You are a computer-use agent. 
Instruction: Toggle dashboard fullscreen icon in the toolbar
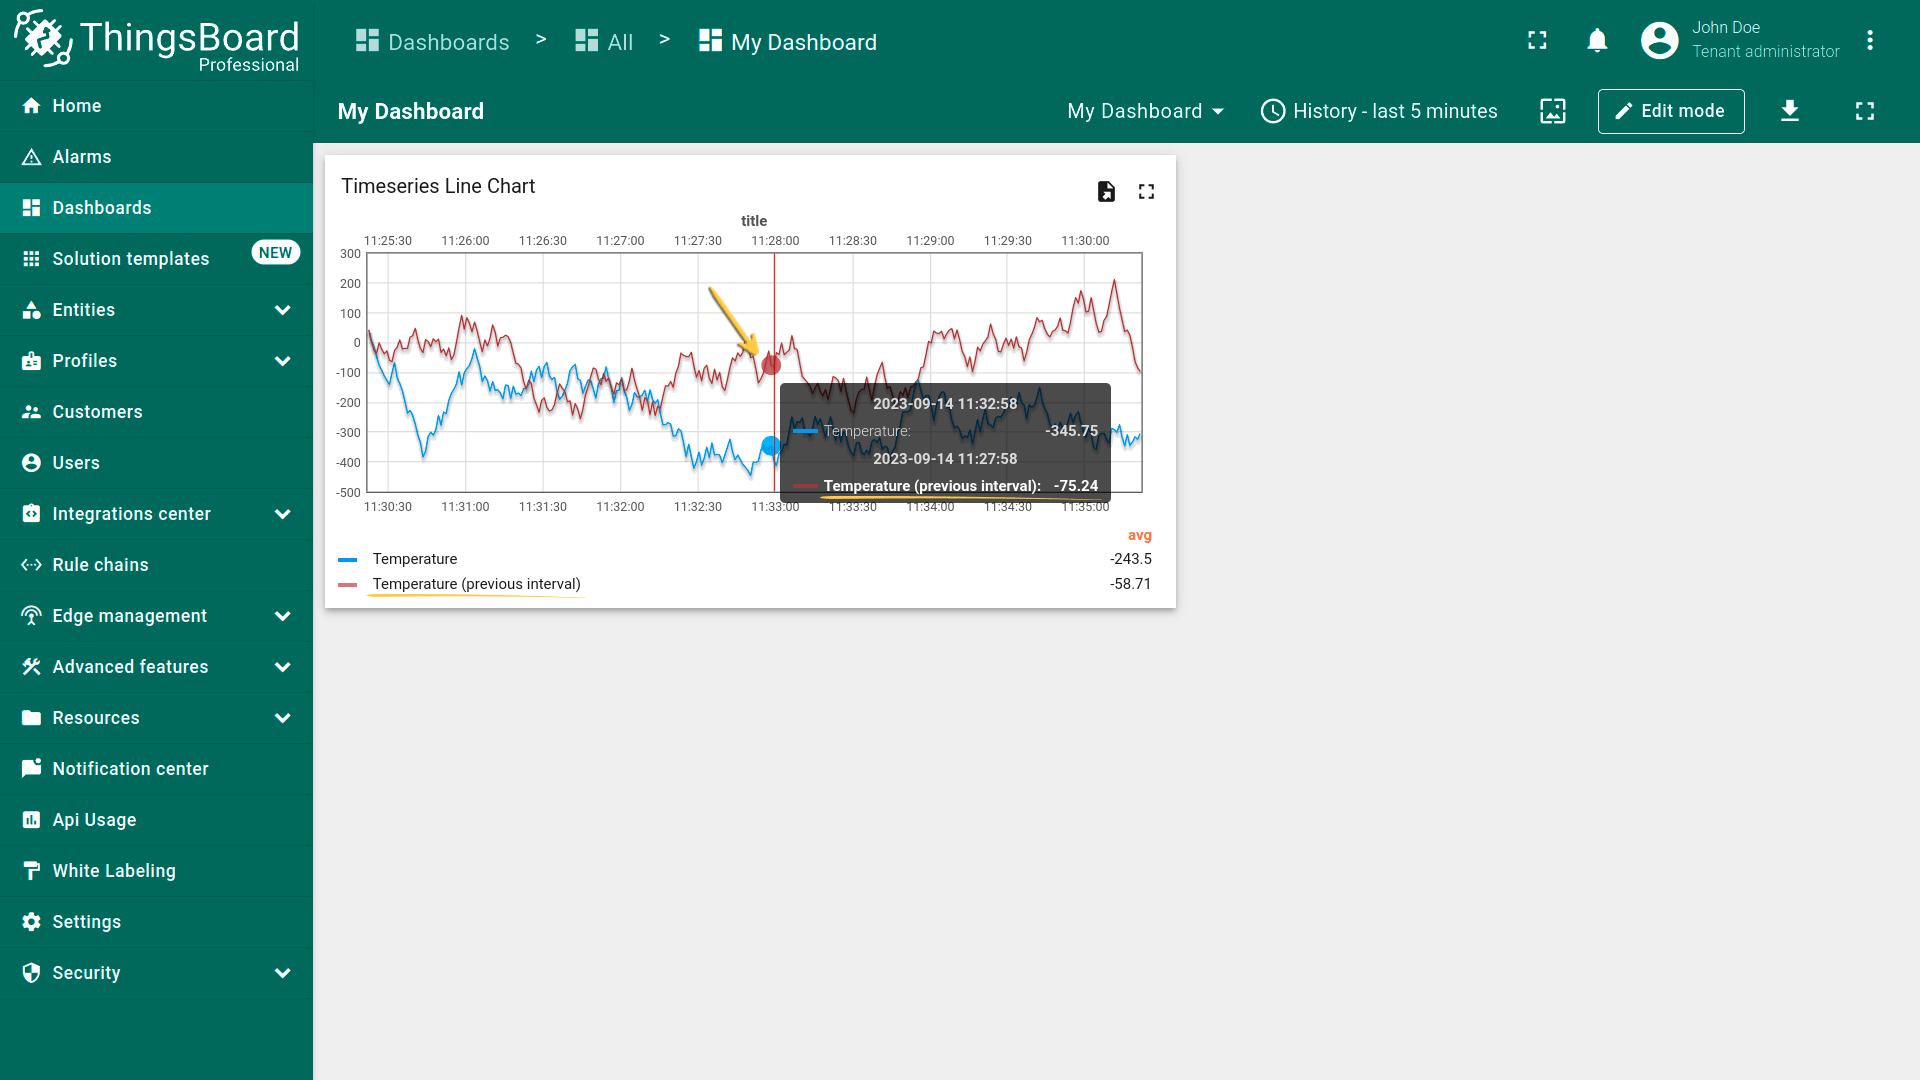click(1864, 111)
